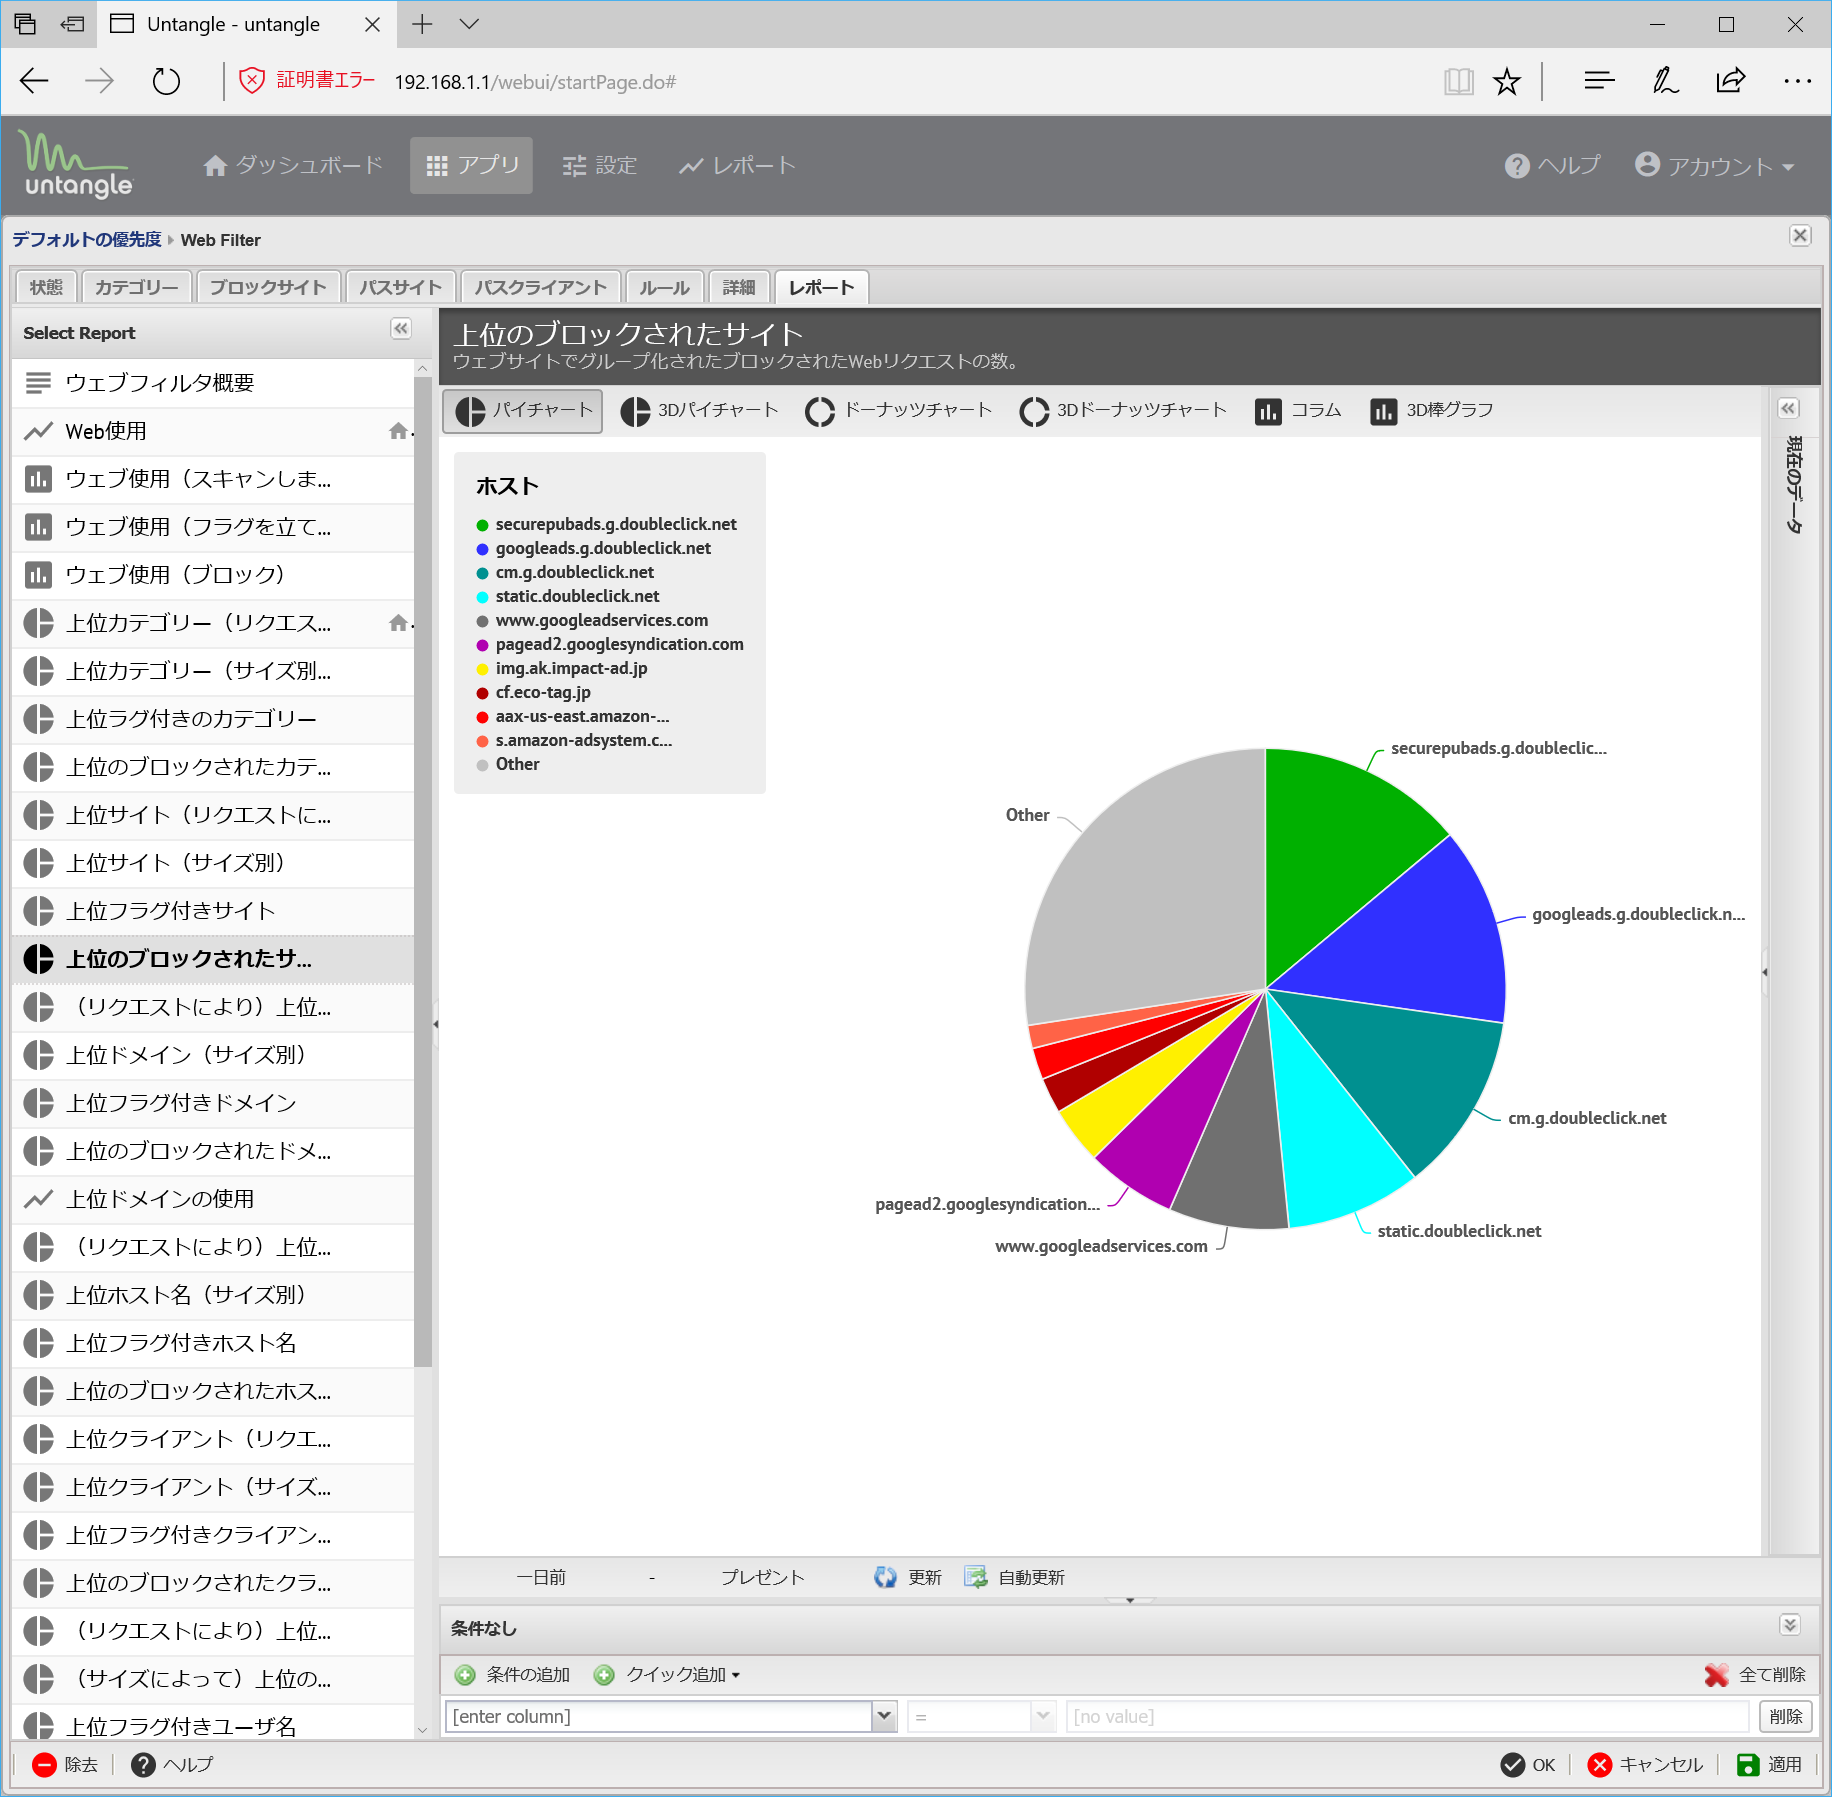Select 上位フラグ付きホスト名 report
This screenshot has height=1797, width=1832.
pos(214,1344)
